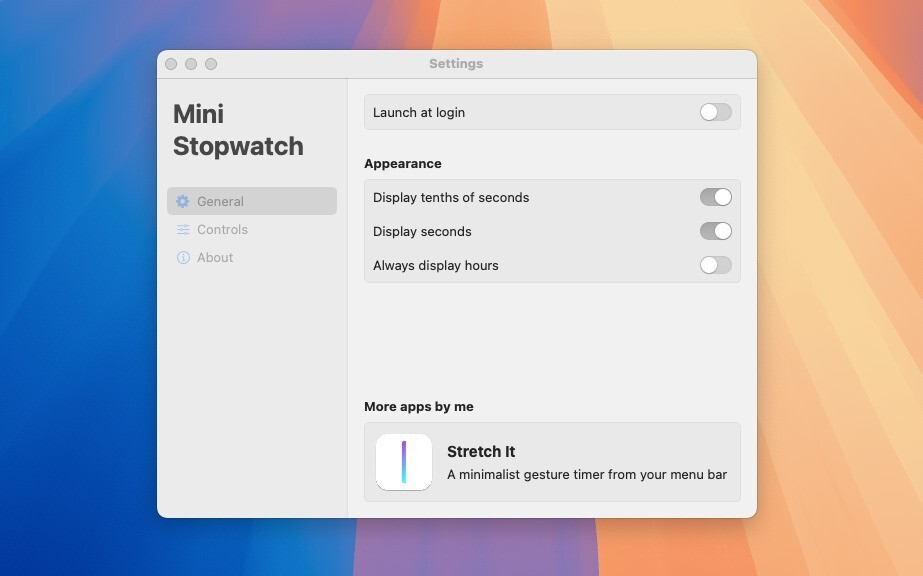Click the Appearance section header
This screenshot has width=923, height=576.
(403, 163)
